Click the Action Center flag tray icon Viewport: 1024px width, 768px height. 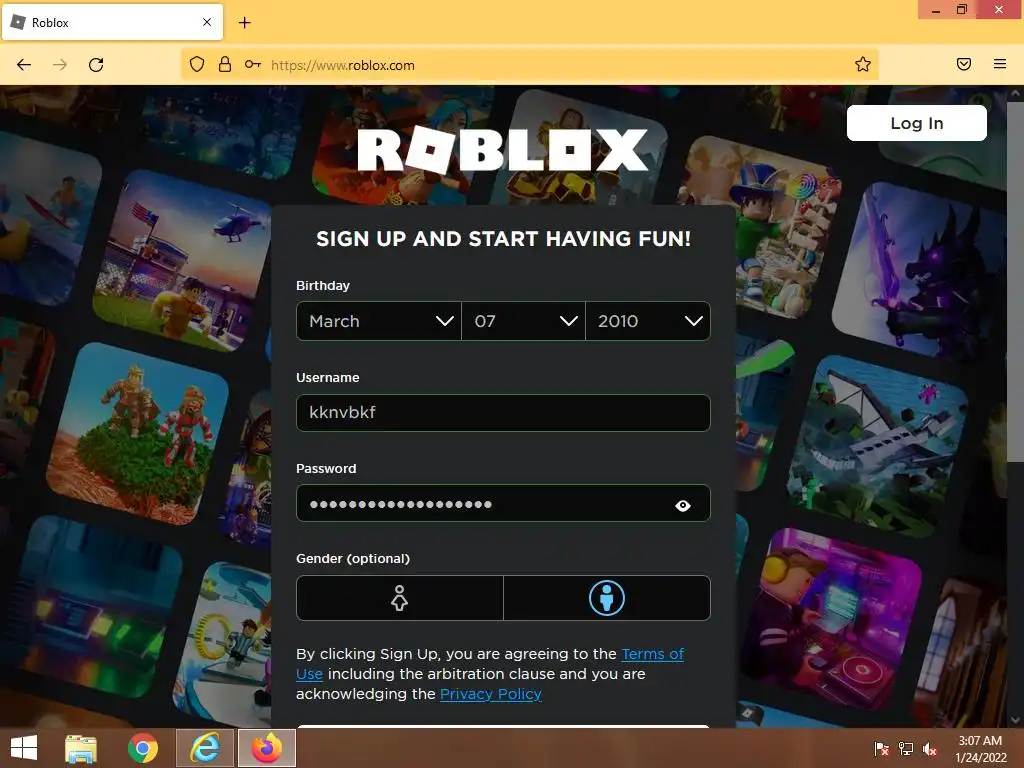[882, 748]
